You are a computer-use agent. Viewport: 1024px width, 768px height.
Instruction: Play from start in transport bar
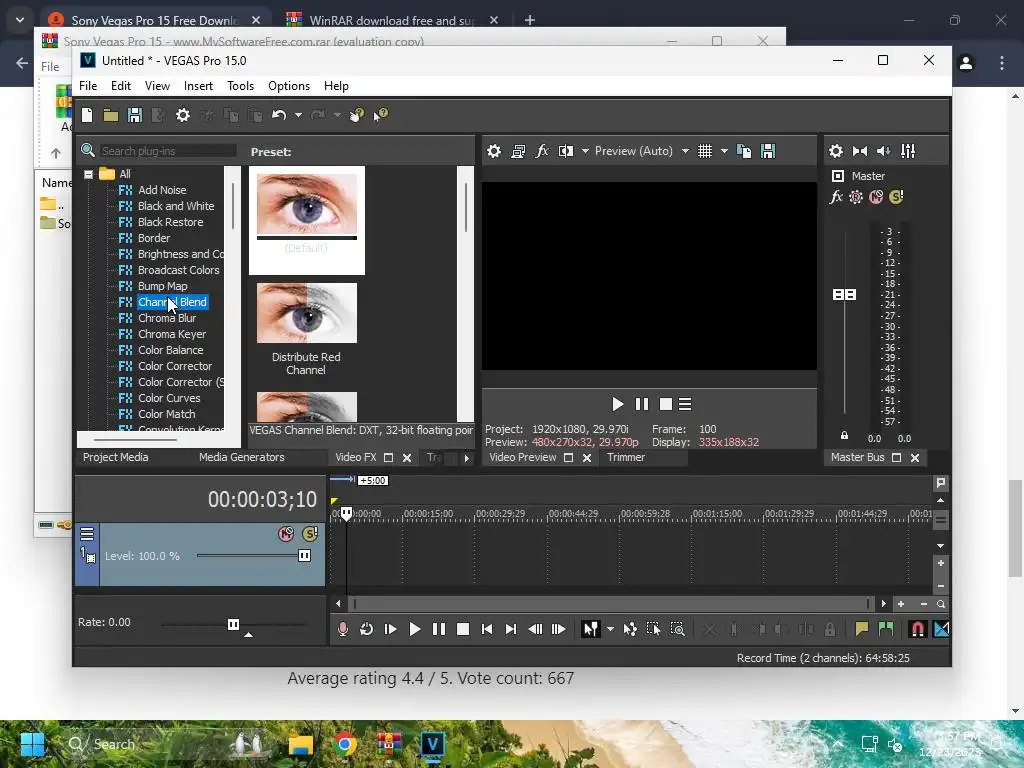click(x=391, y=629)
